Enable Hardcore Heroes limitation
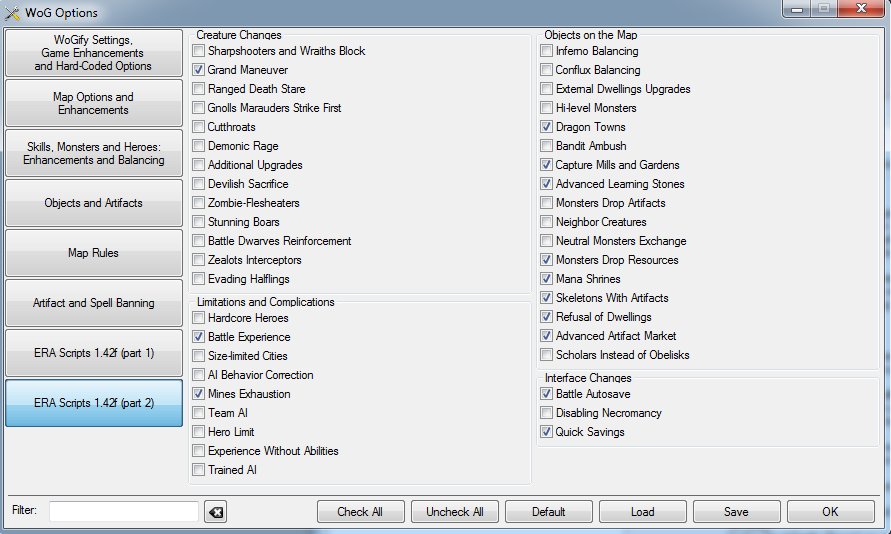The height and width of the screenshot is (534, 891). click(x=198, y=318)
